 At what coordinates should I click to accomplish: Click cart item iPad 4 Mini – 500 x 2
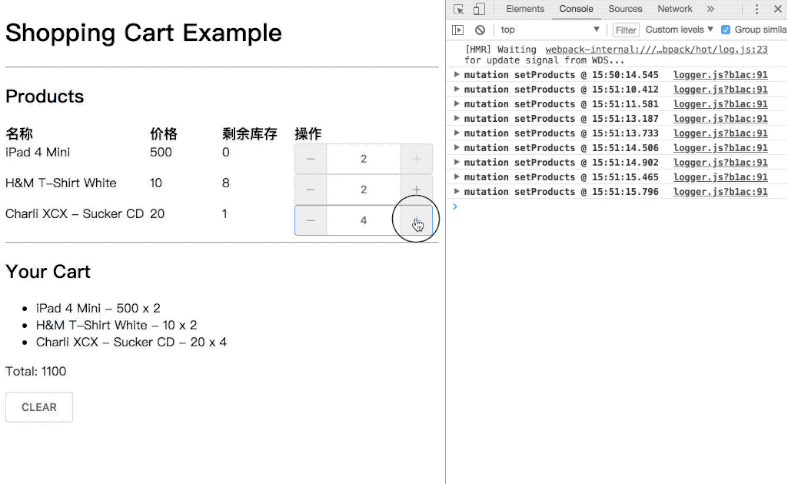click(98, 308)
